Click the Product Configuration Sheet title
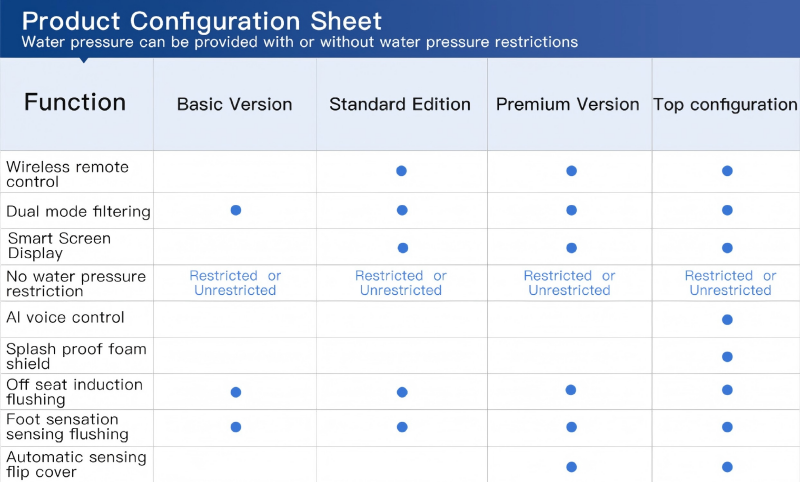This screenshot has width=800, height=482. [x=201, y=21]
